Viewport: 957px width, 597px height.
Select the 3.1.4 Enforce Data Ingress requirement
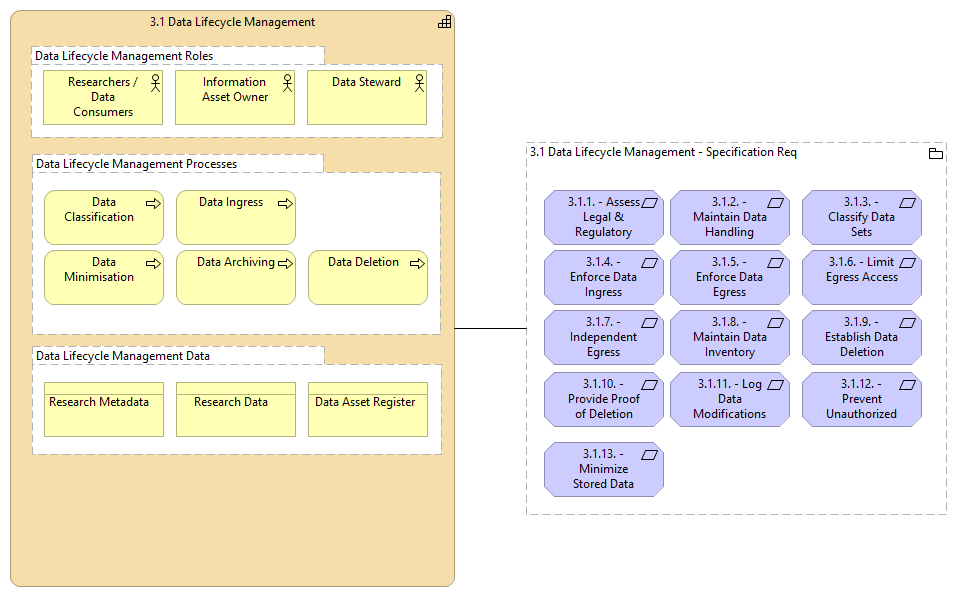click(604, 277)
